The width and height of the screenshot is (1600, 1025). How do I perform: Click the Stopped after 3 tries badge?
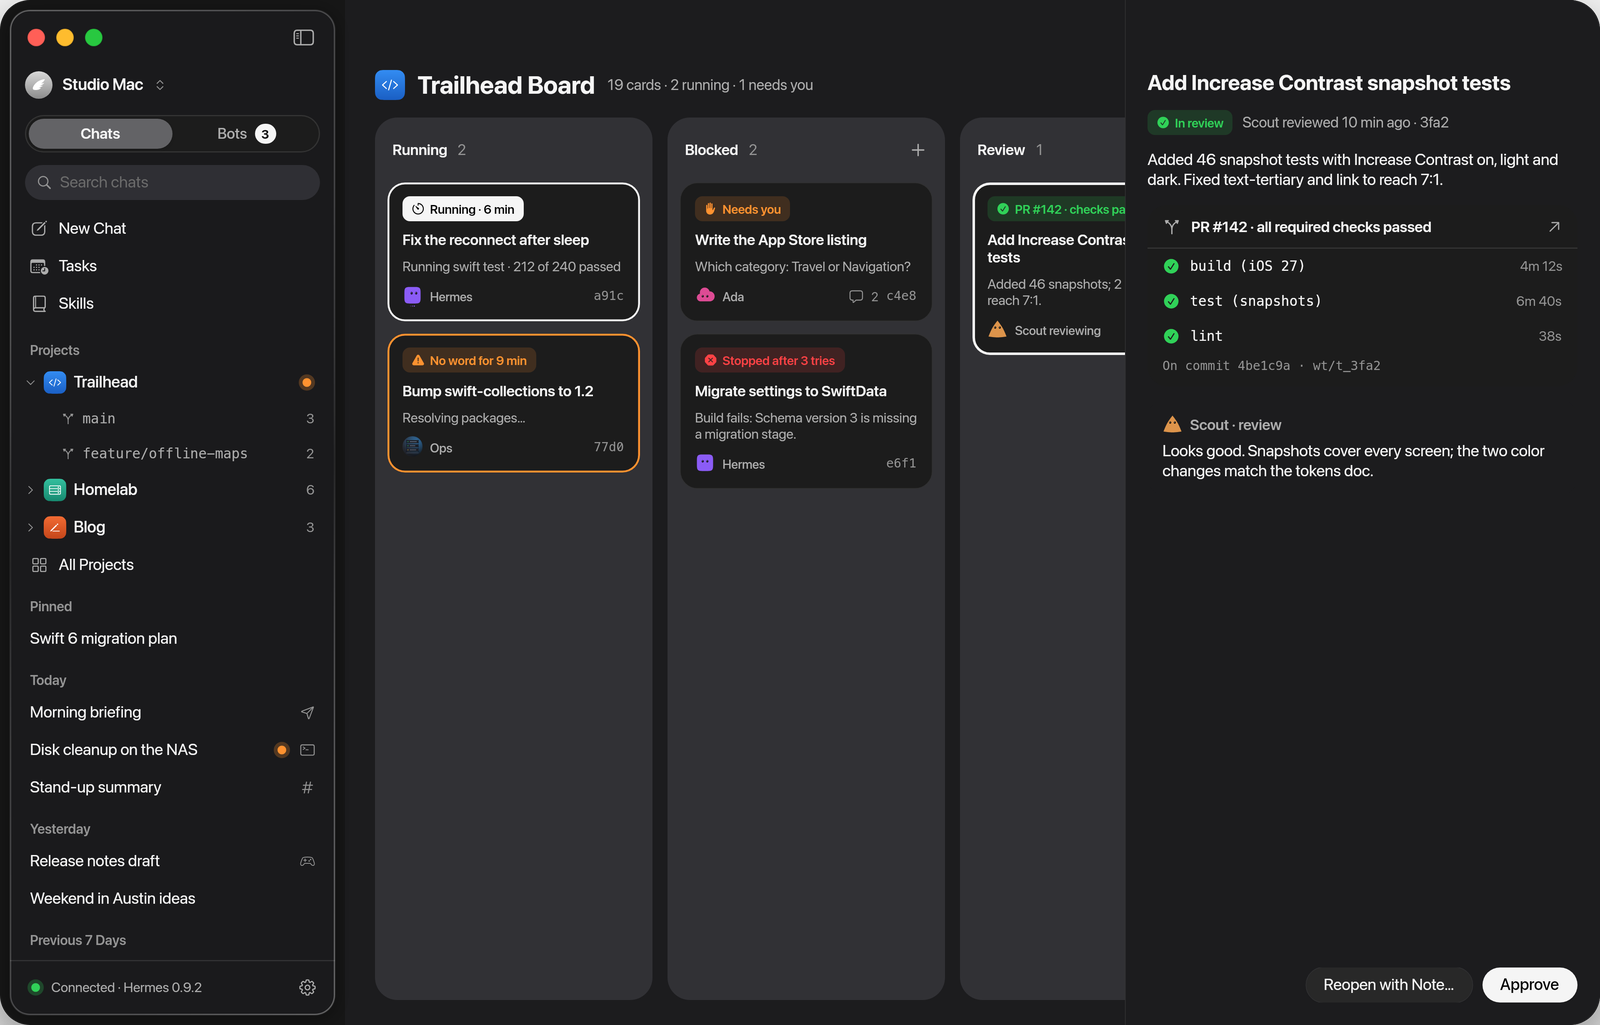769,360
